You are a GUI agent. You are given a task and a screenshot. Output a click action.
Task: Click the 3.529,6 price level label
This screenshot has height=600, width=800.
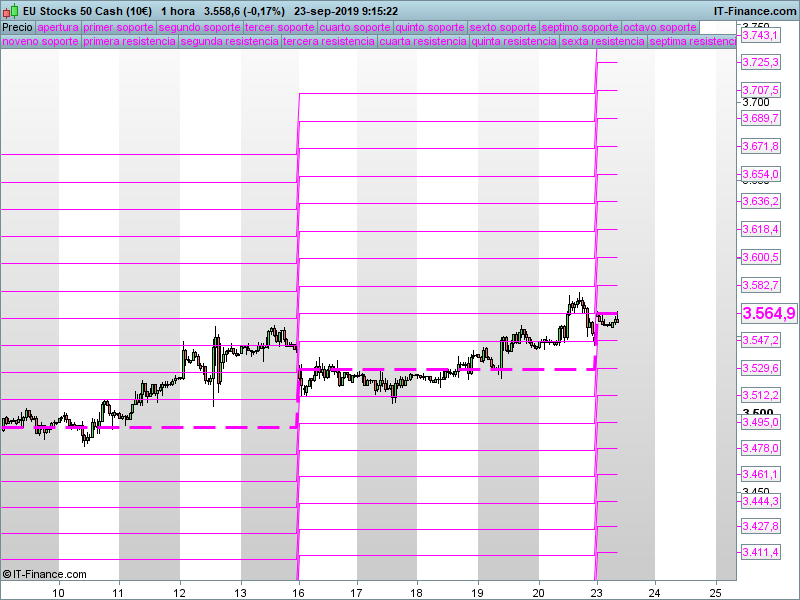[x=760, y=368]
